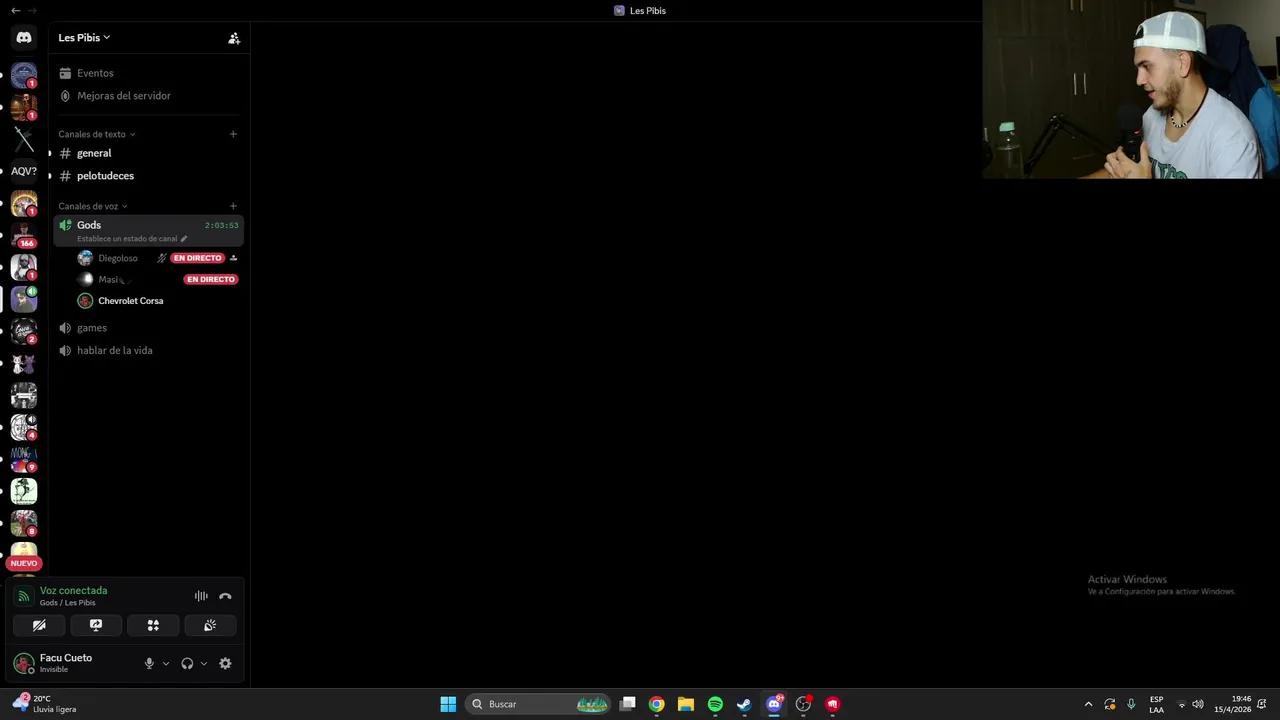Screen dimensions: 1280x720
Task: Click the webcam overlay thumbnail
Action: tap(1131, 89)
